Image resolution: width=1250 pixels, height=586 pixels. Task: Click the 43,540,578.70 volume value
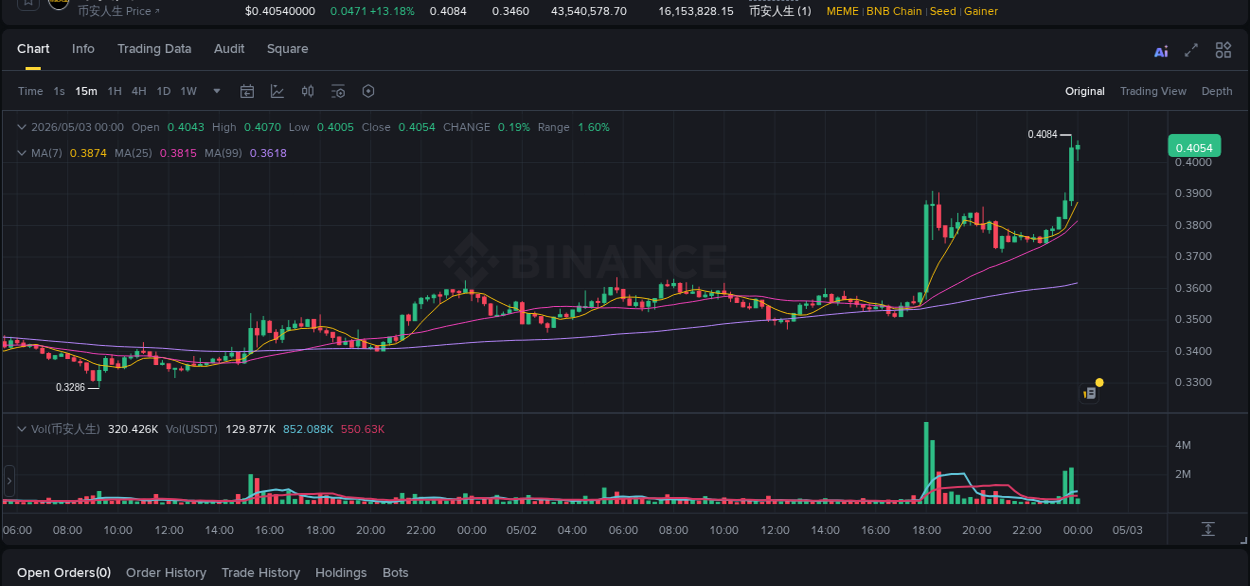tap(589, 11)
